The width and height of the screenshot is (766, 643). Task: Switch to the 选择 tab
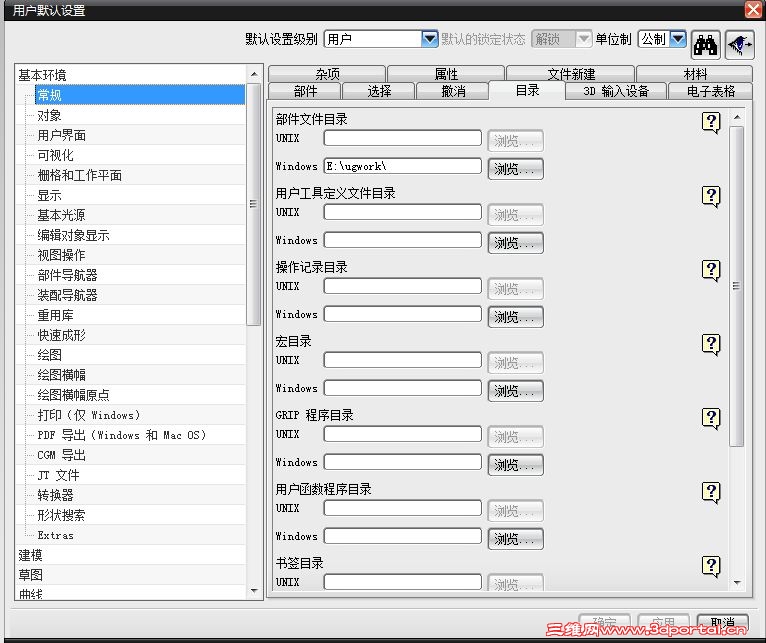(379, 91)
